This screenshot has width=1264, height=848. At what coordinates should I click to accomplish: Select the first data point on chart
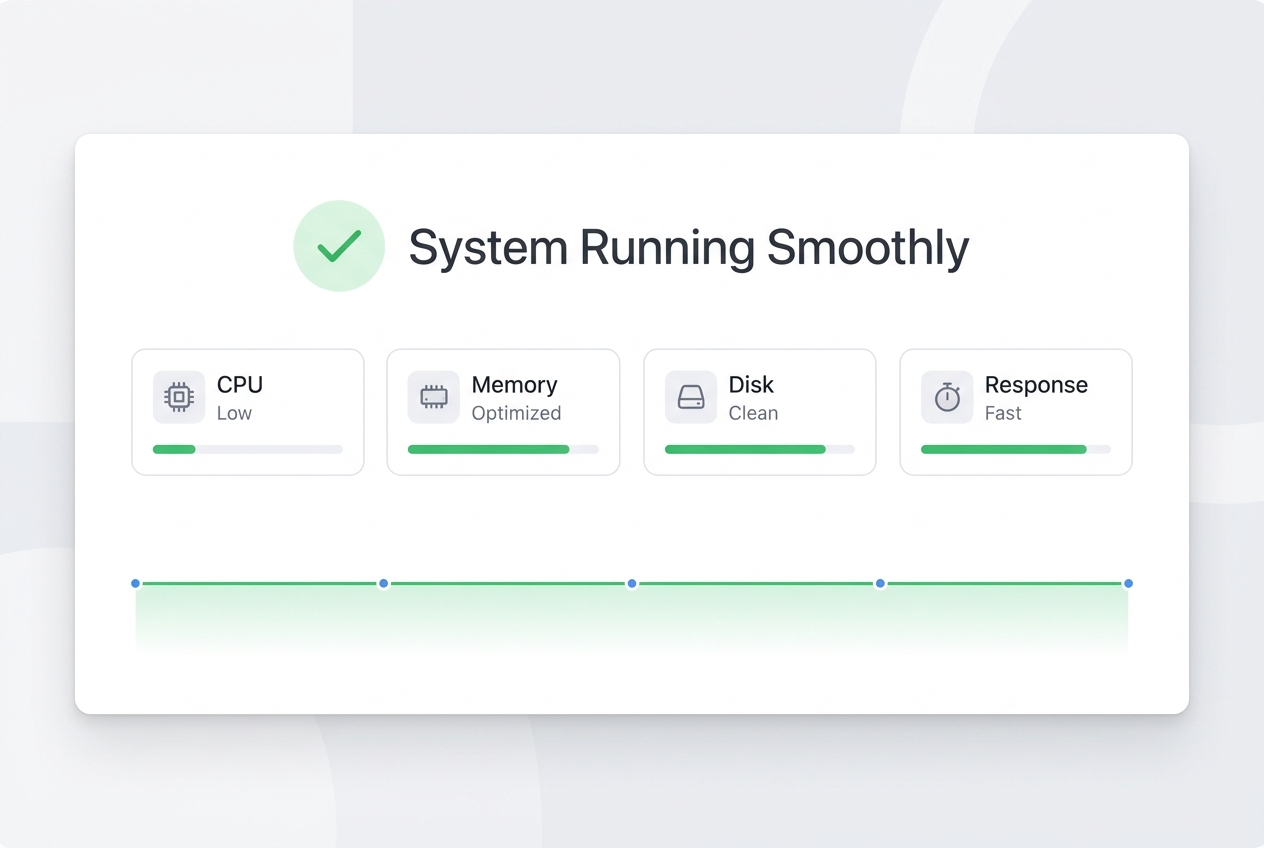pyautogui.click(x=136, y=583)
